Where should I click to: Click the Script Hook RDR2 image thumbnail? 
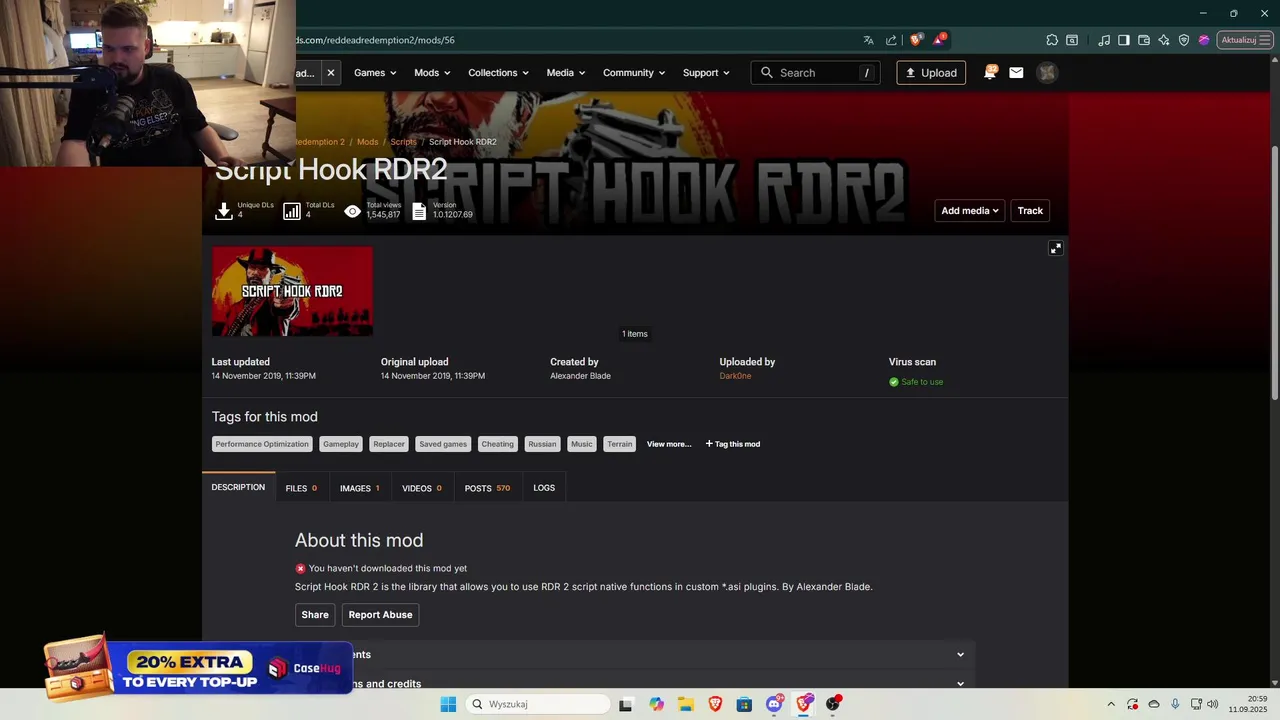292,291
